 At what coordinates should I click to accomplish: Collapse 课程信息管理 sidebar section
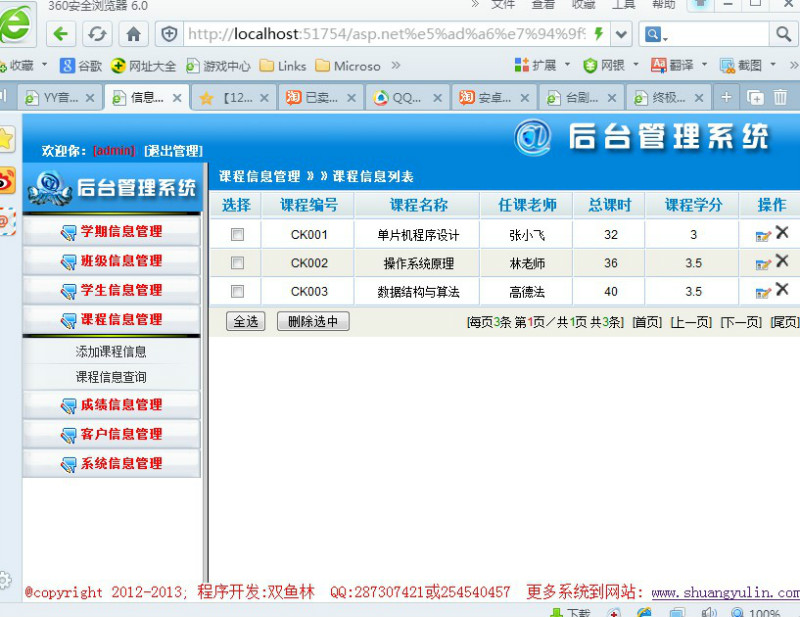(x=112, y=319)
